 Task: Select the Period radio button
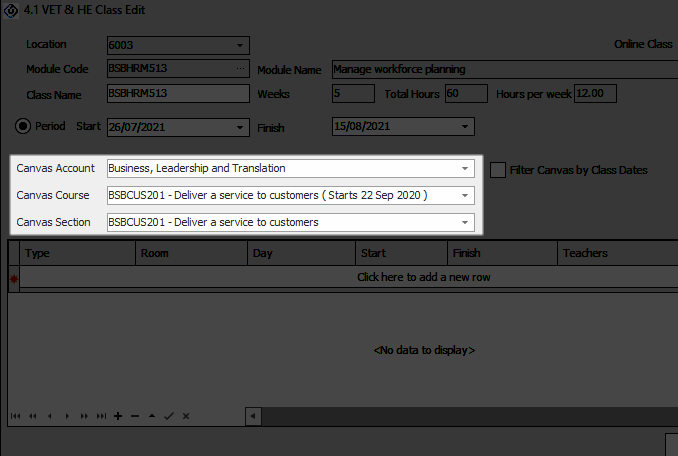[x=24, y=126]
